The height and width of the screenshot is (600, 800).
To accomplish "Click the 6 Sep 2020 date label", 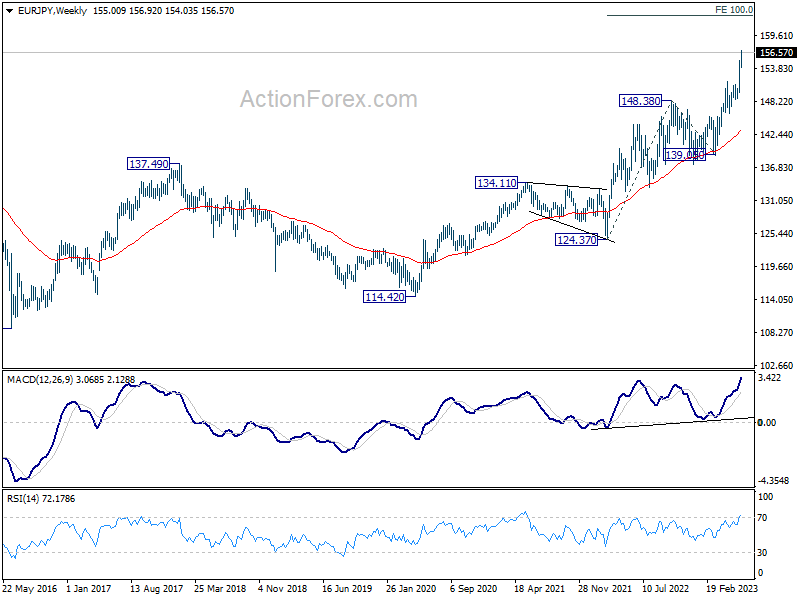I will click(473, 588).
